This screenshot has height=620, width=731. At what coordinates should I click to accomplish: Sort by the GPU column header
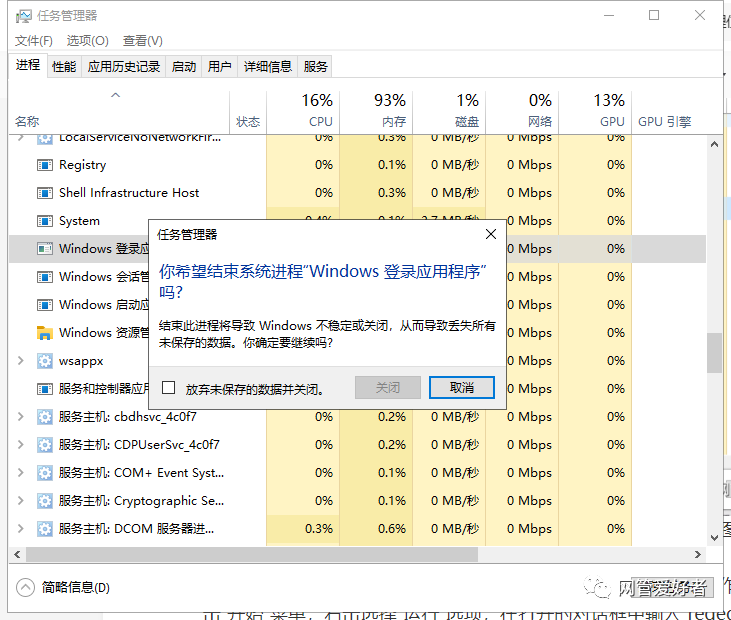(595, 110)
